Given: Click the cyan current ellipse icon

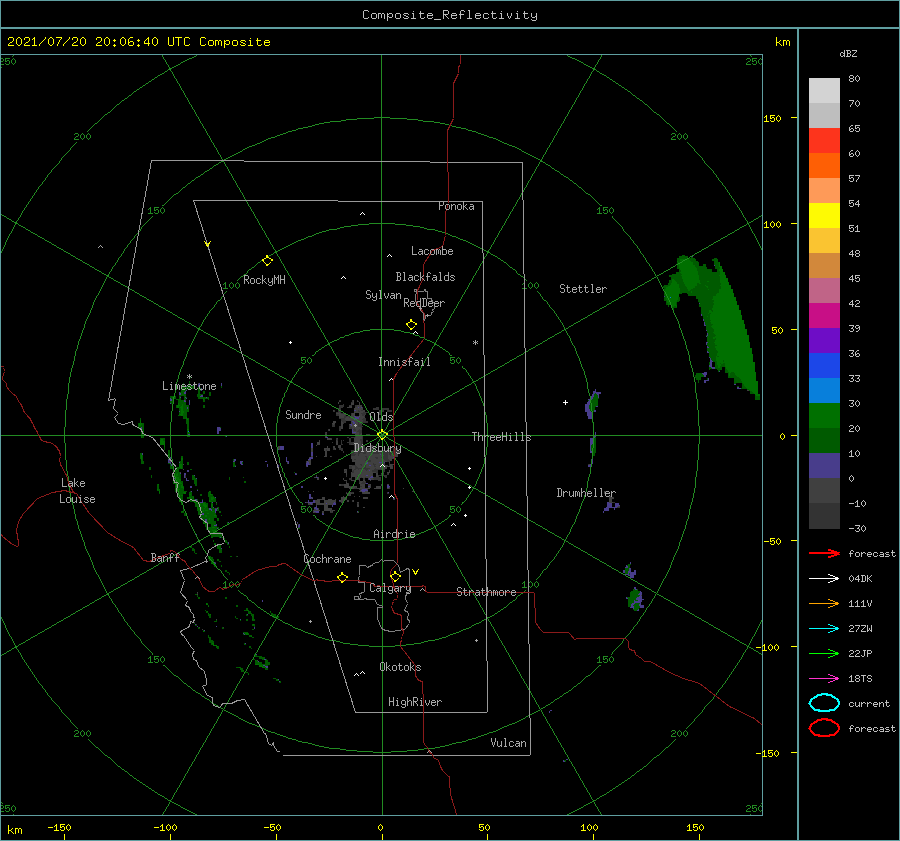Looking at the screenshot, I should (824, 703).
